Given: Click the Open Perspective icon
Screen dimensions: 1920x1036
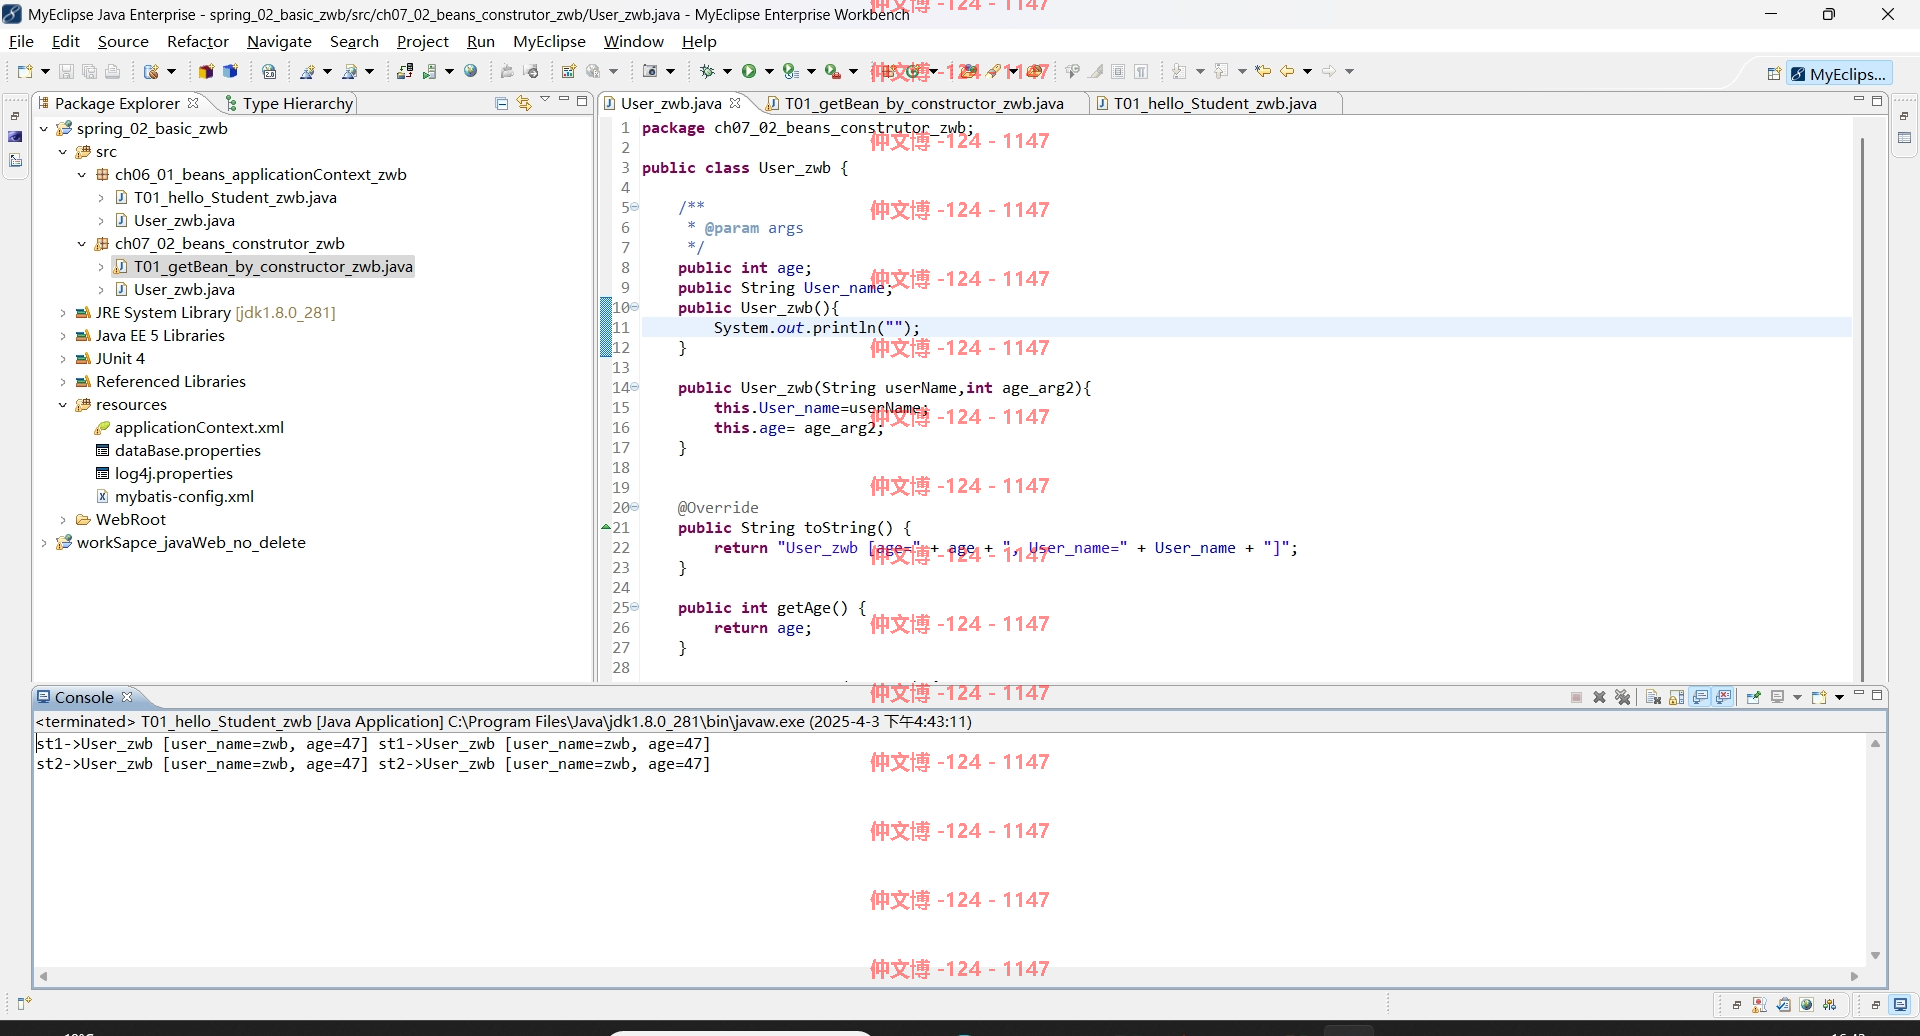Looking at the screenshot, I should 1774,74.
